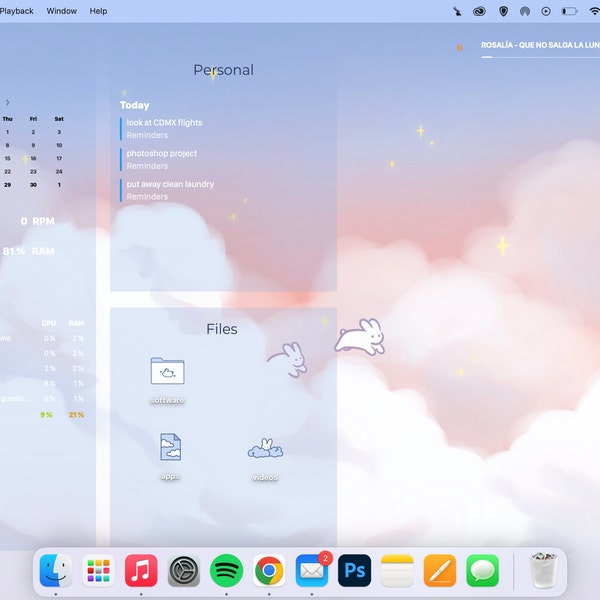Image resolution: width=600 pixels, height=600 pixels.
Task: Click the green 9% CPU total
Action: [46, 415]
